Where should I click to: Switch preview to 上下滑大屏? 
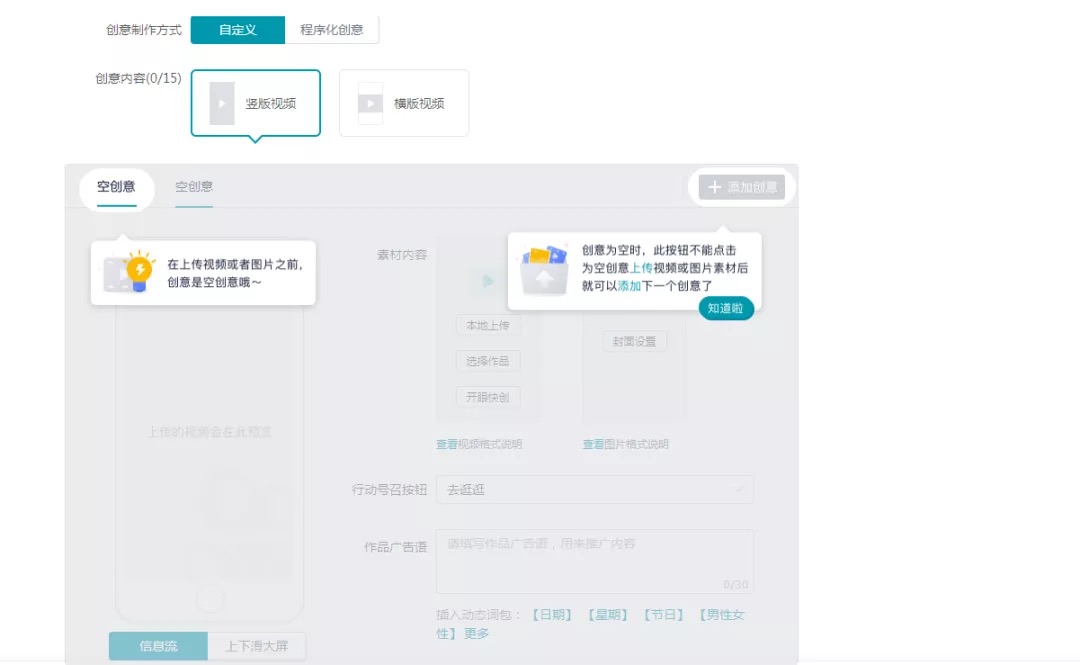point(257,646)
